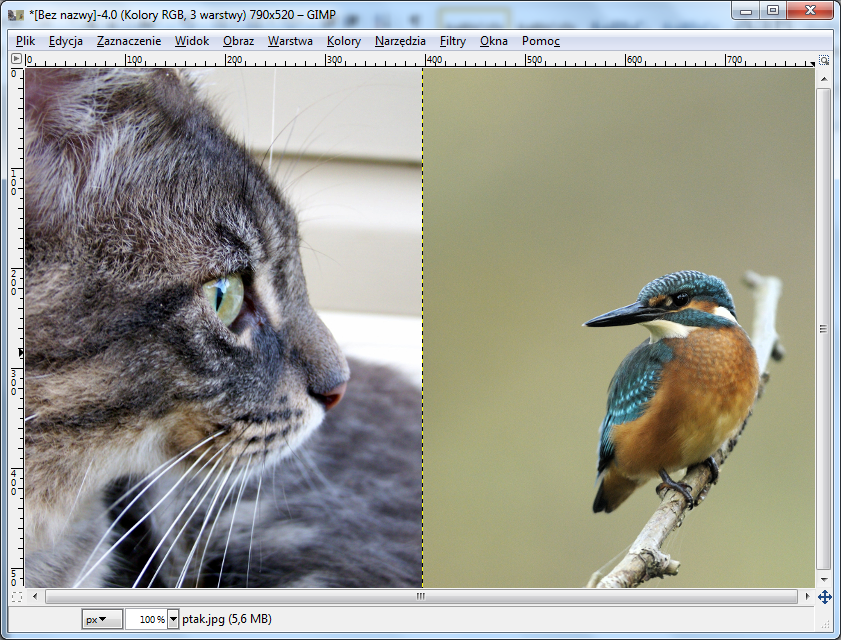Screen dimensions: 841x640
Task: Open the Pomoc menu
Action: [541, 41]
